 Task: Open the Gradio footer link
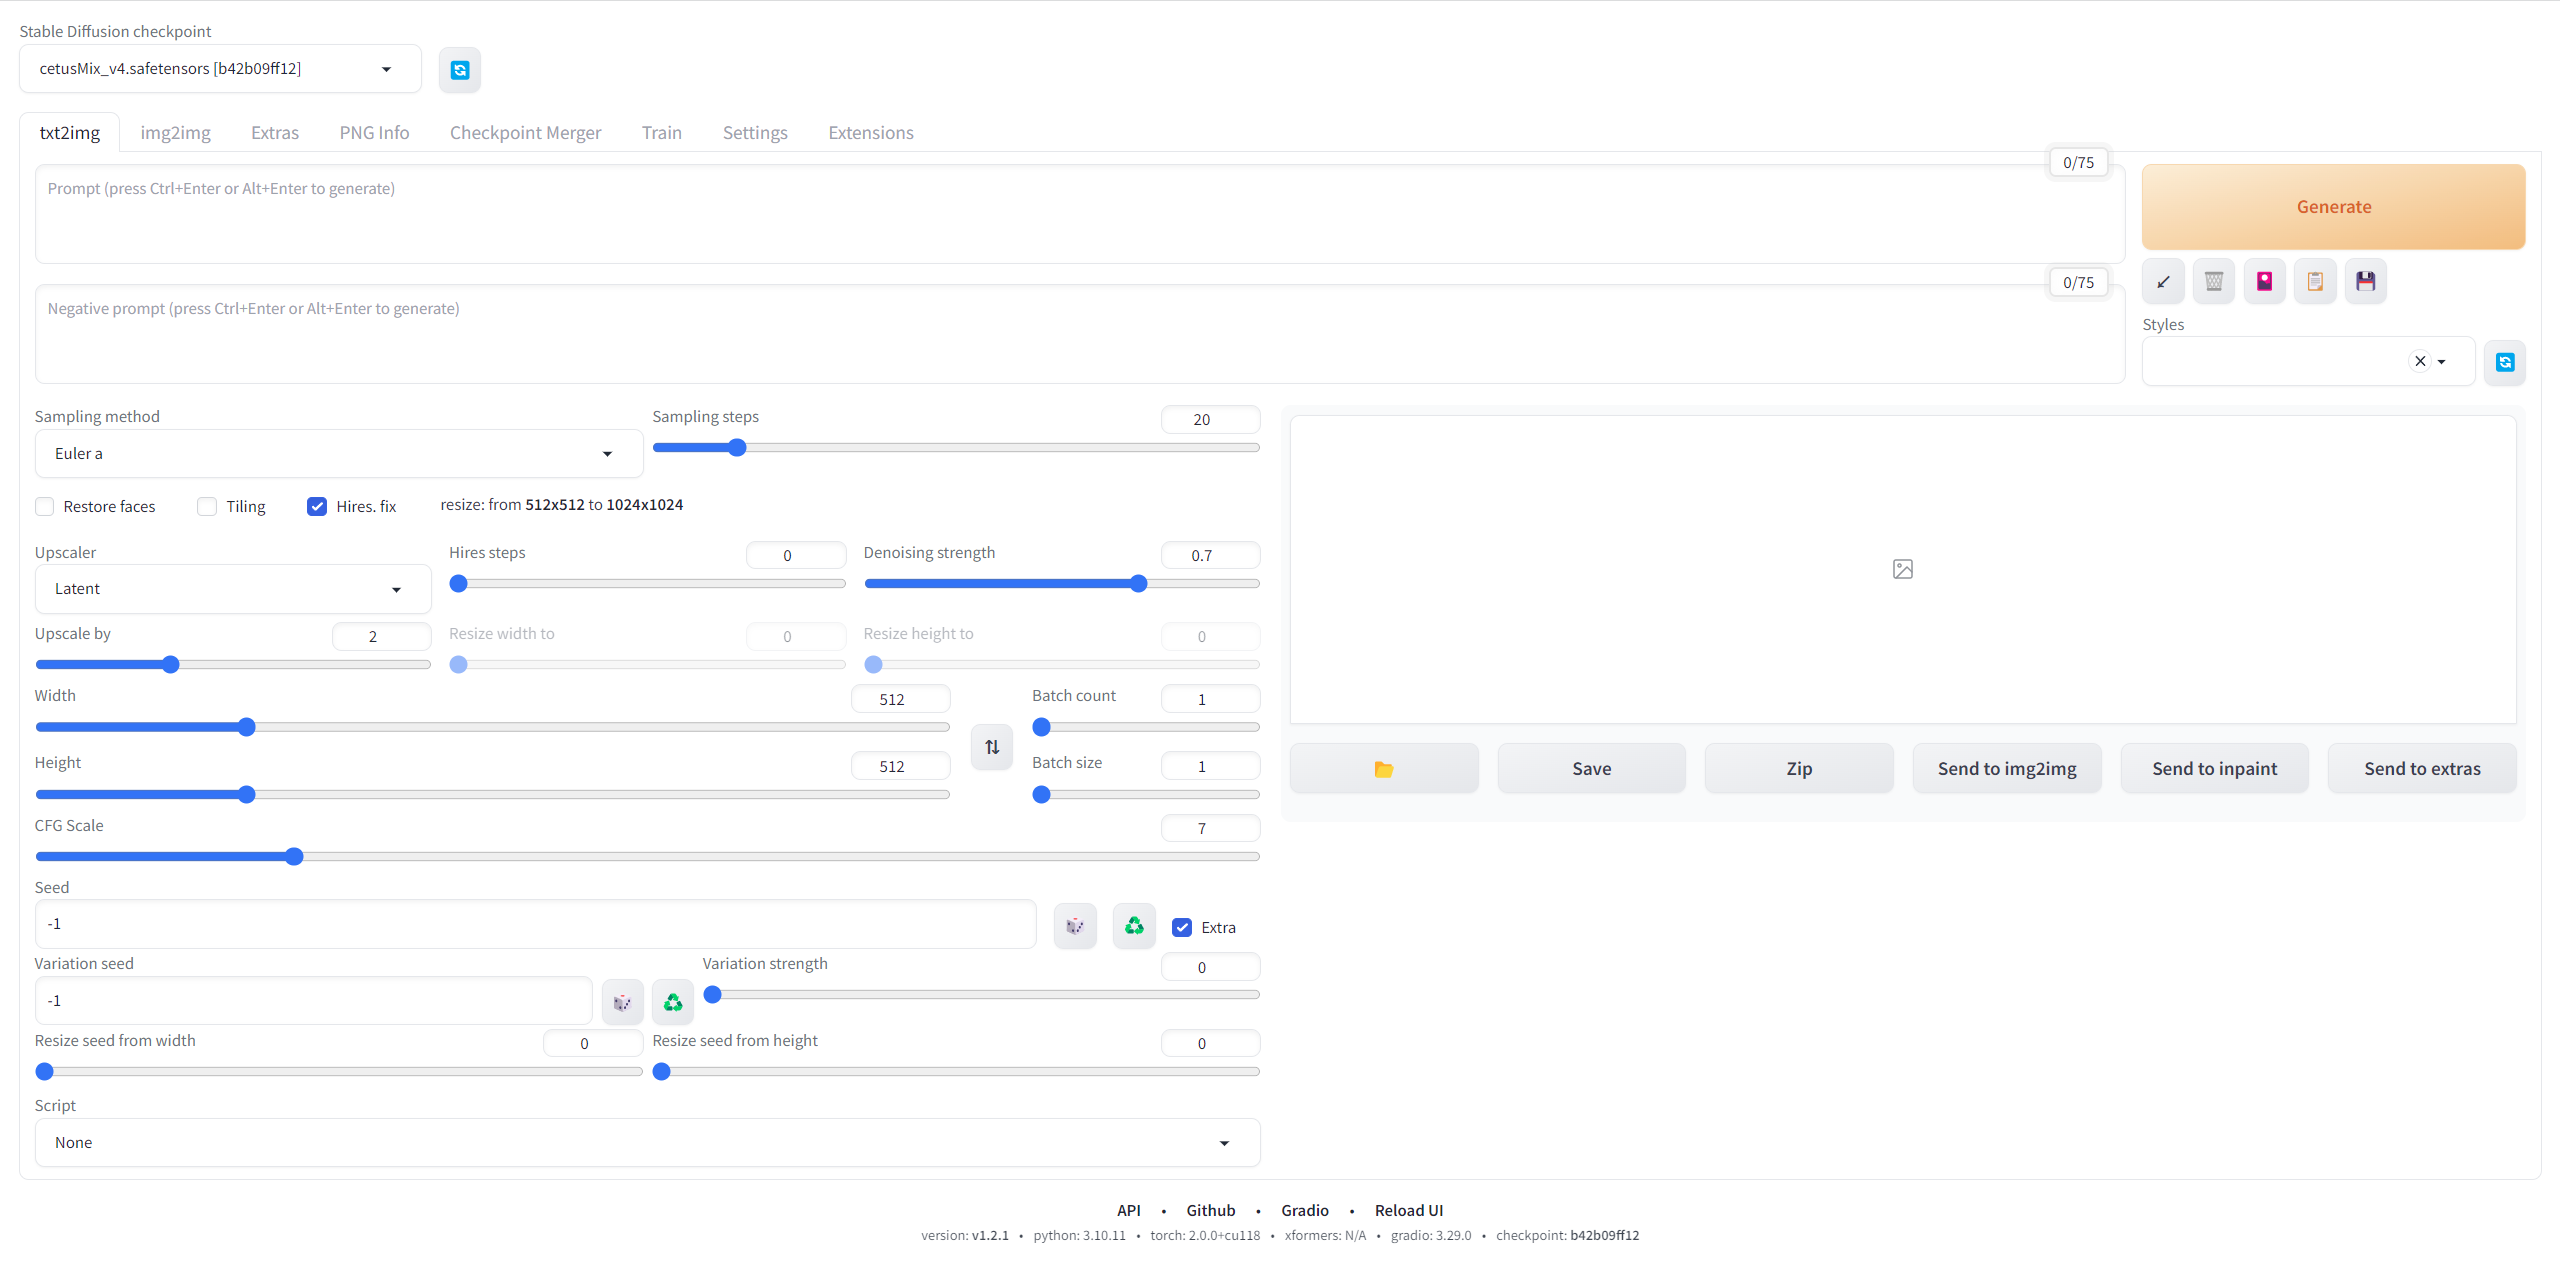[x=1305, y=1210]
